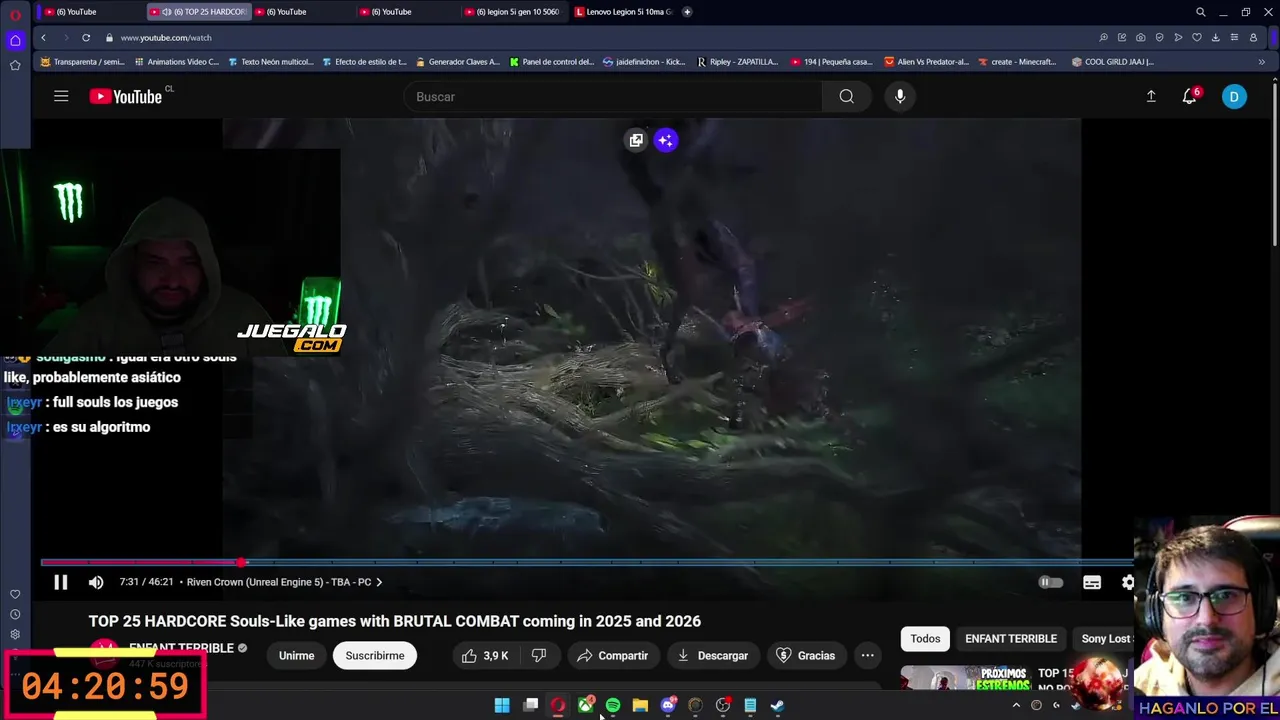Open YouTube notifications bell
The width and height of the screenshot is (1280, 720).
click(x=1190, y=96)
